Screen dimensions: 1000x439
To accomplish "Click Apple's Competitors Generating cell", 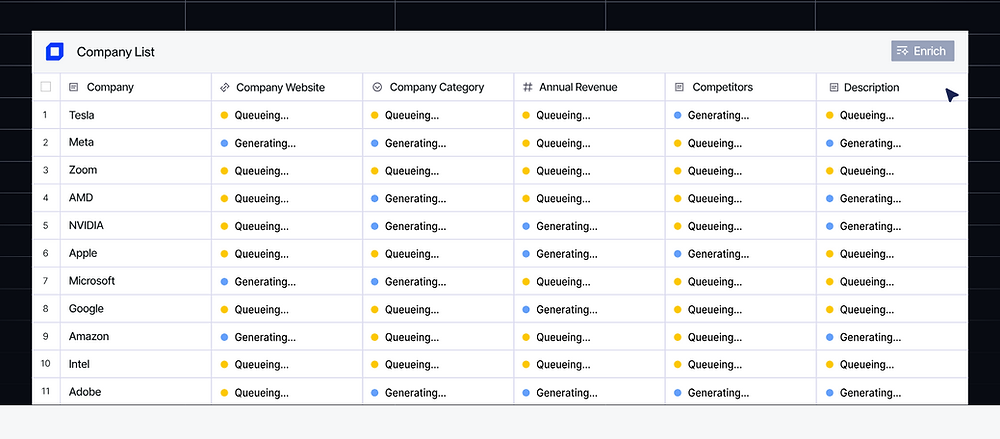I will pos(740,253).
